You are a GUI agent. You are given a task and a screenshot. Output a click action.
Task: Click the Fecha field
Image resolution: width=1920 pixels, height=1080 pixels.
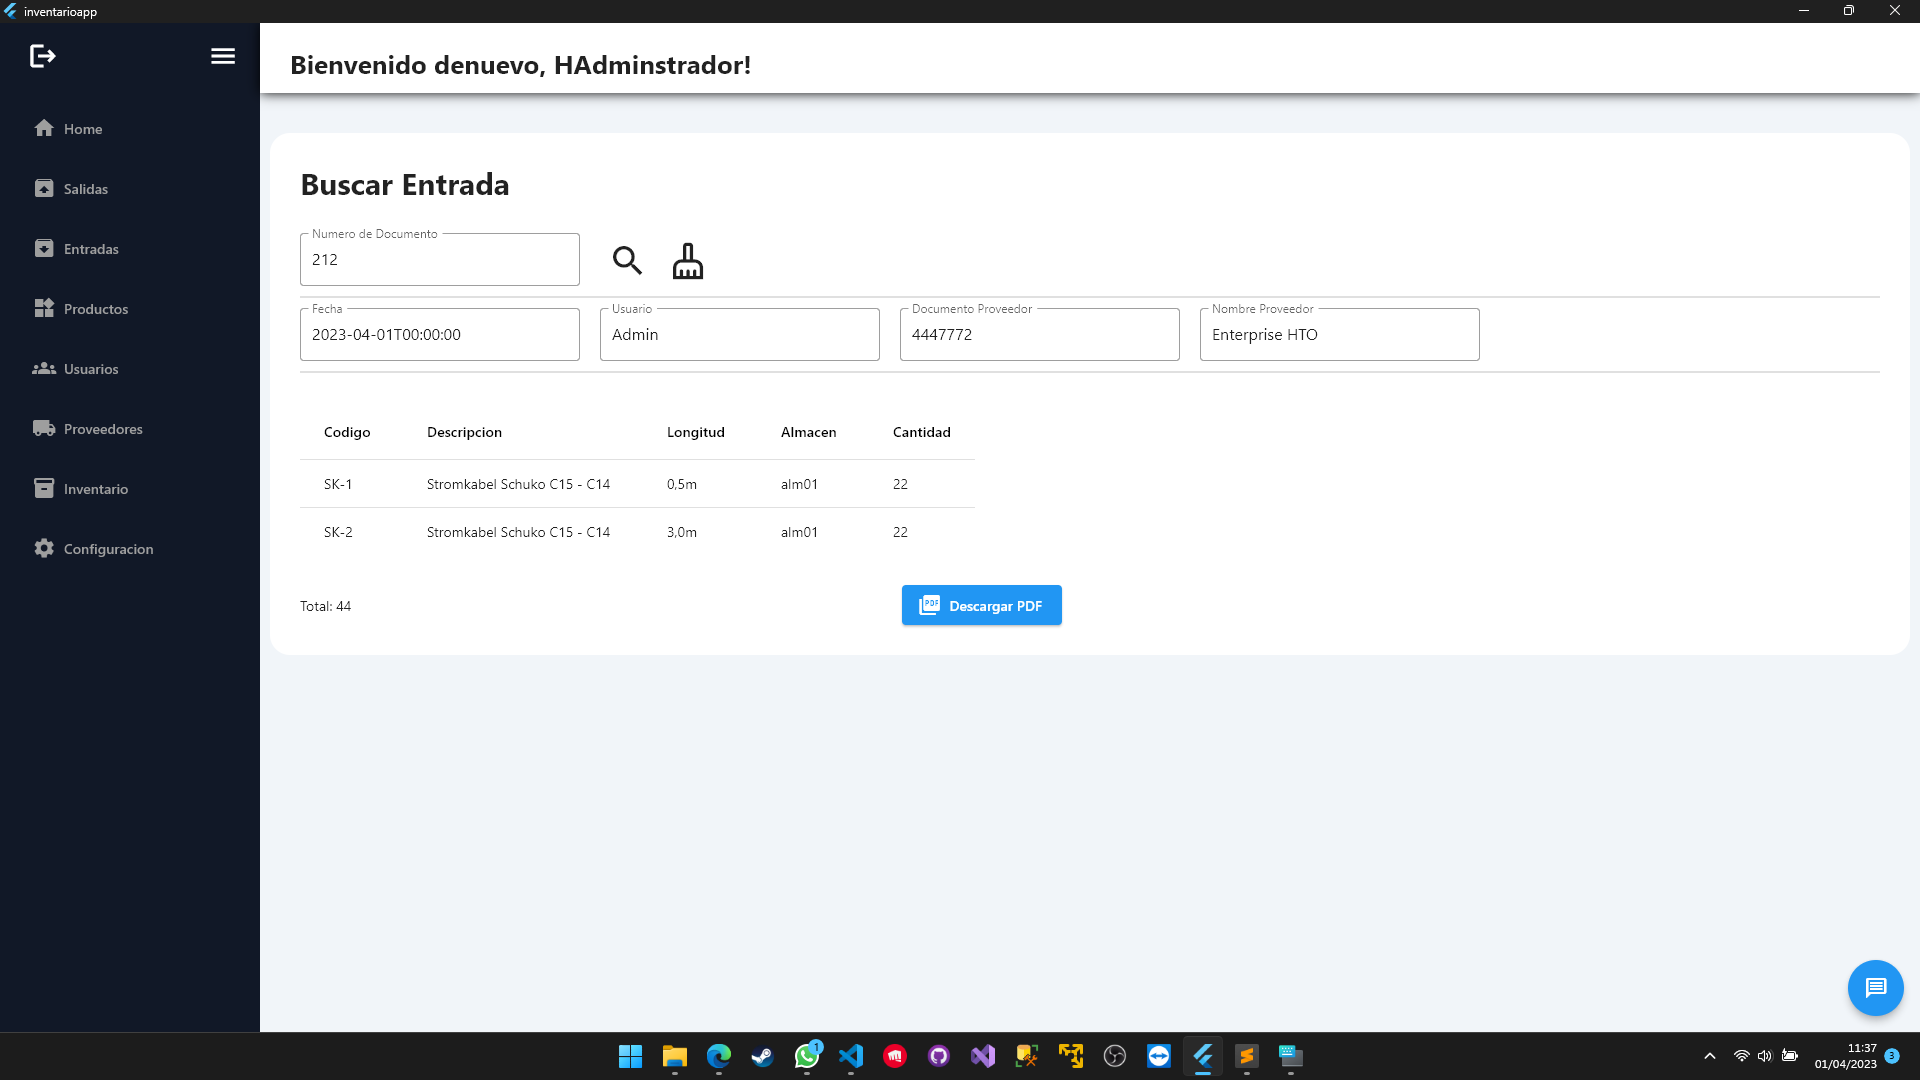point(440,334)
